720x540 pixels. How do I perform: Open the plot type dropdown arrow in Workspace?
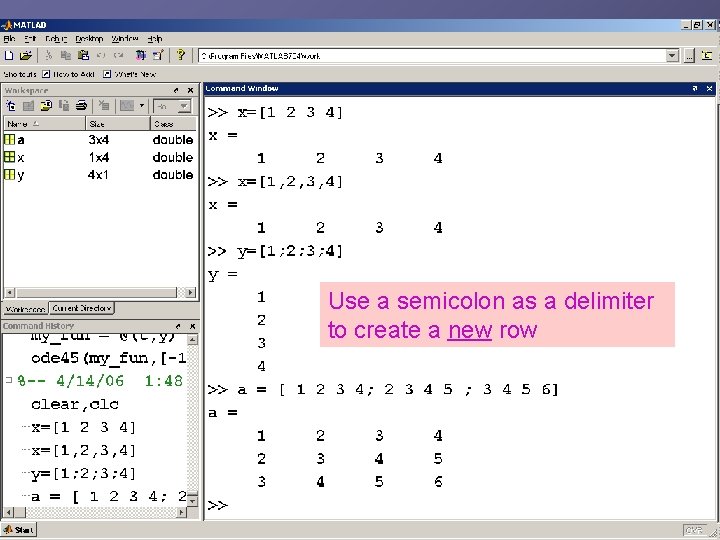click(x=141, y=106)
